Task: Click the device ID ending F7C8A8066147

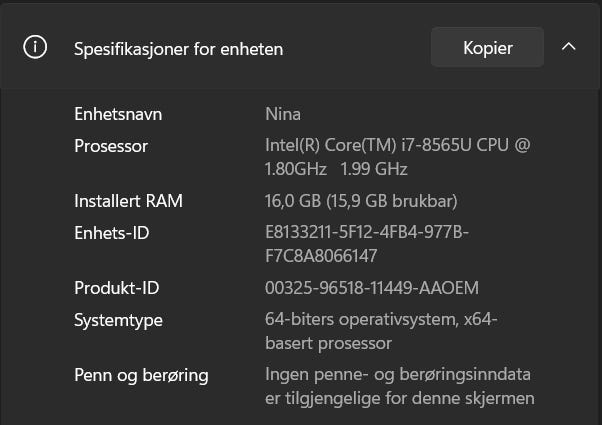Action: (x=321, y=256)
